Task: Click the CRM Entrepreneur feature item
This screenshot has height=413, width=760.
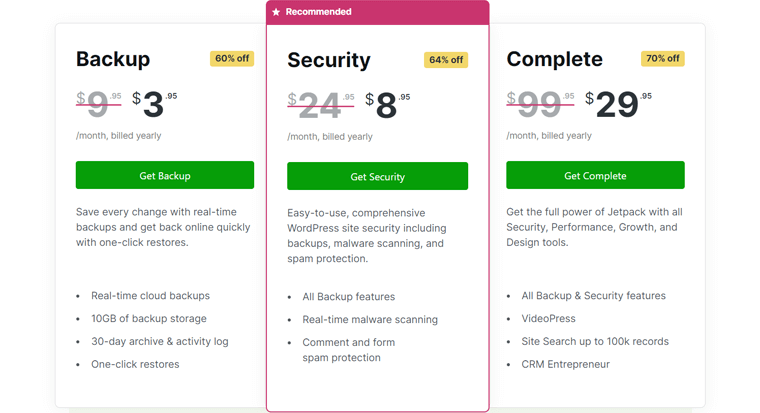Action: pos(566,364)
